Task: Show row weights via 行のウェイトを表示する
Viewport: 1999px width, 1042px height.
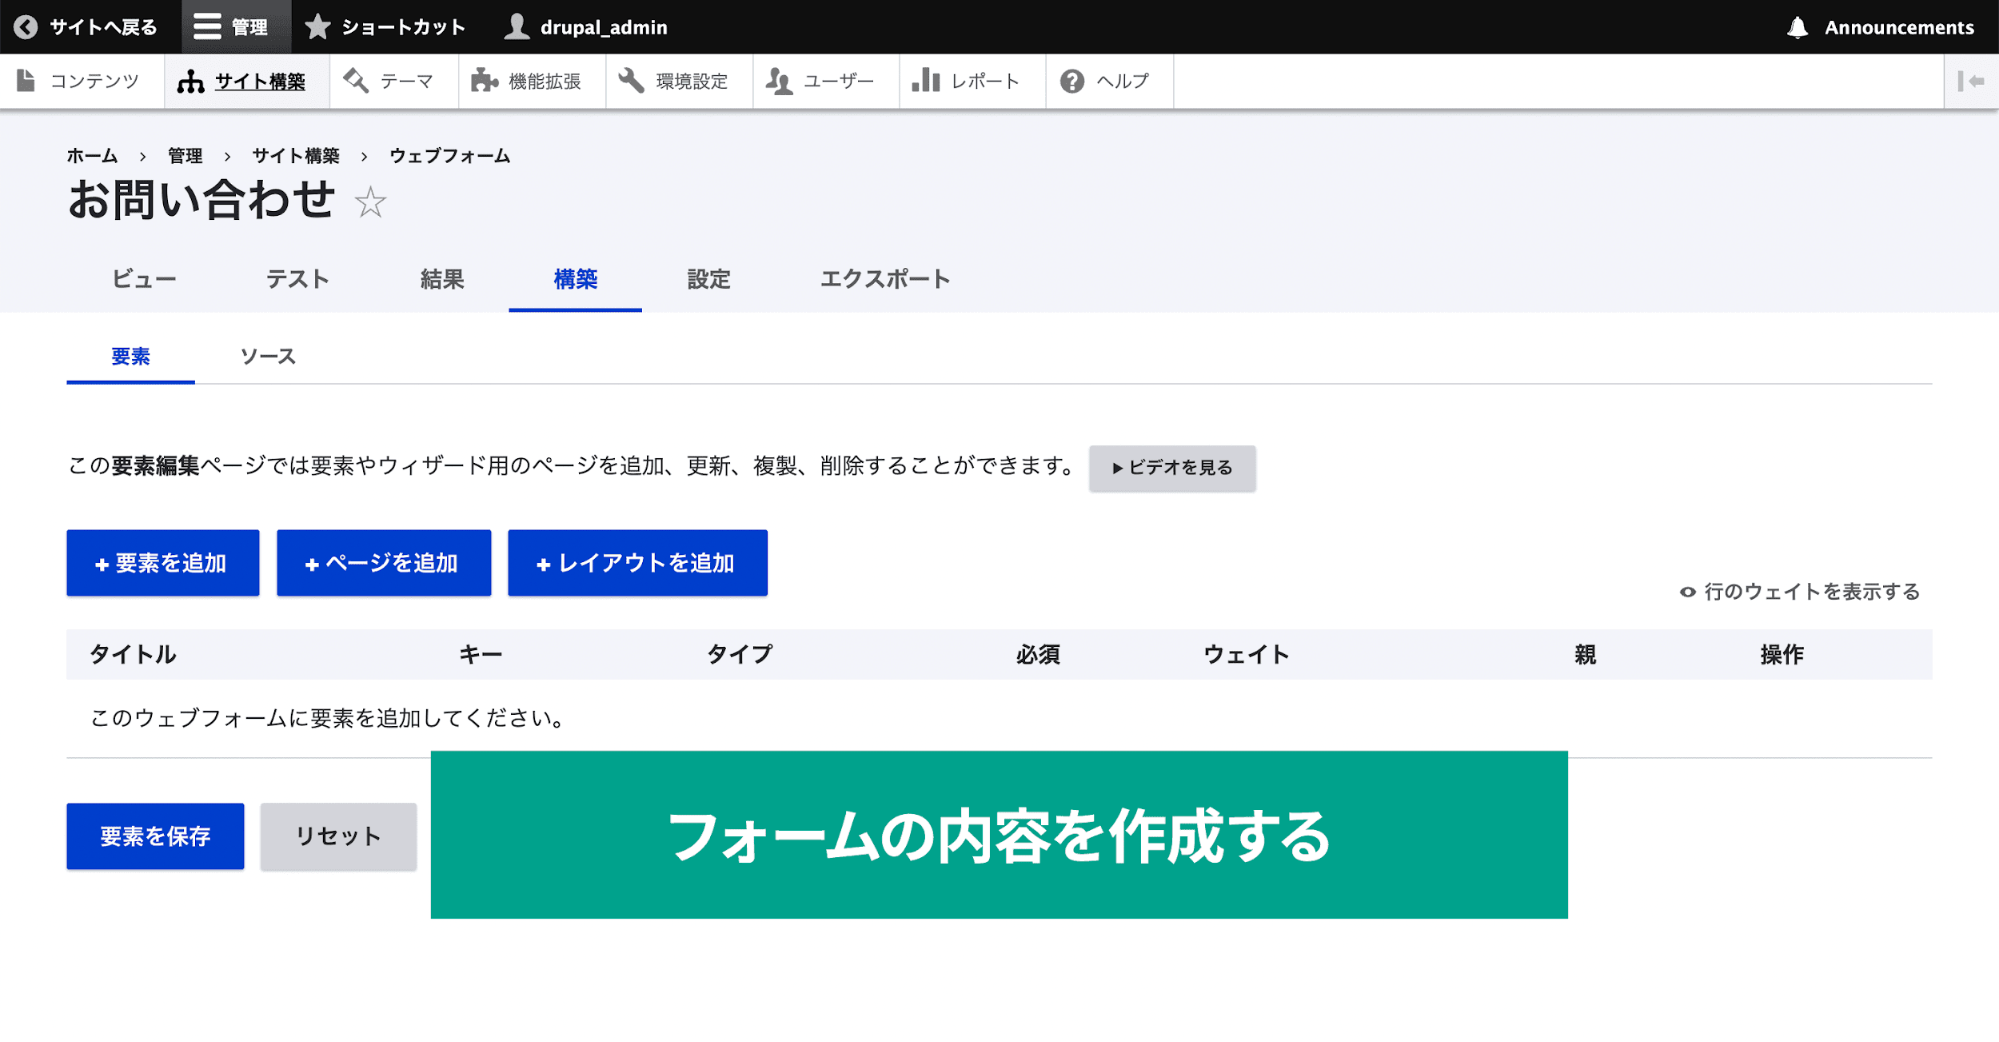Action: pyautogui.click(x=1800, y=592)
